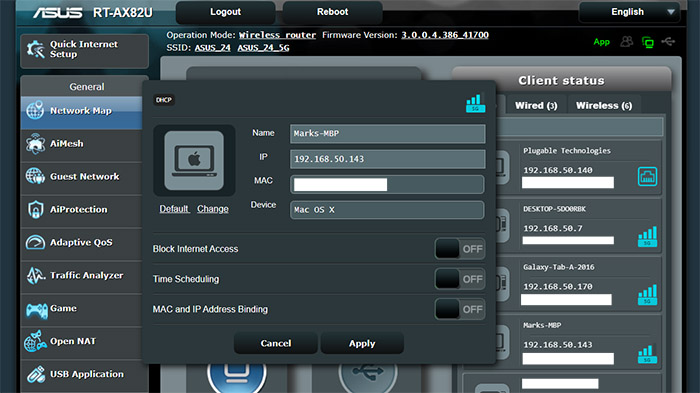700x393 pixels.
Task: Click Marks-MBP 5G signal icon in client list
Action: (647, 354)
